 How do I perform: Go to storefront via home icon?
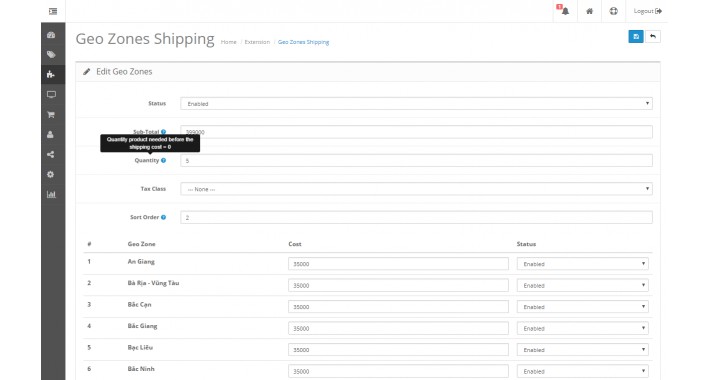(589, 11)
